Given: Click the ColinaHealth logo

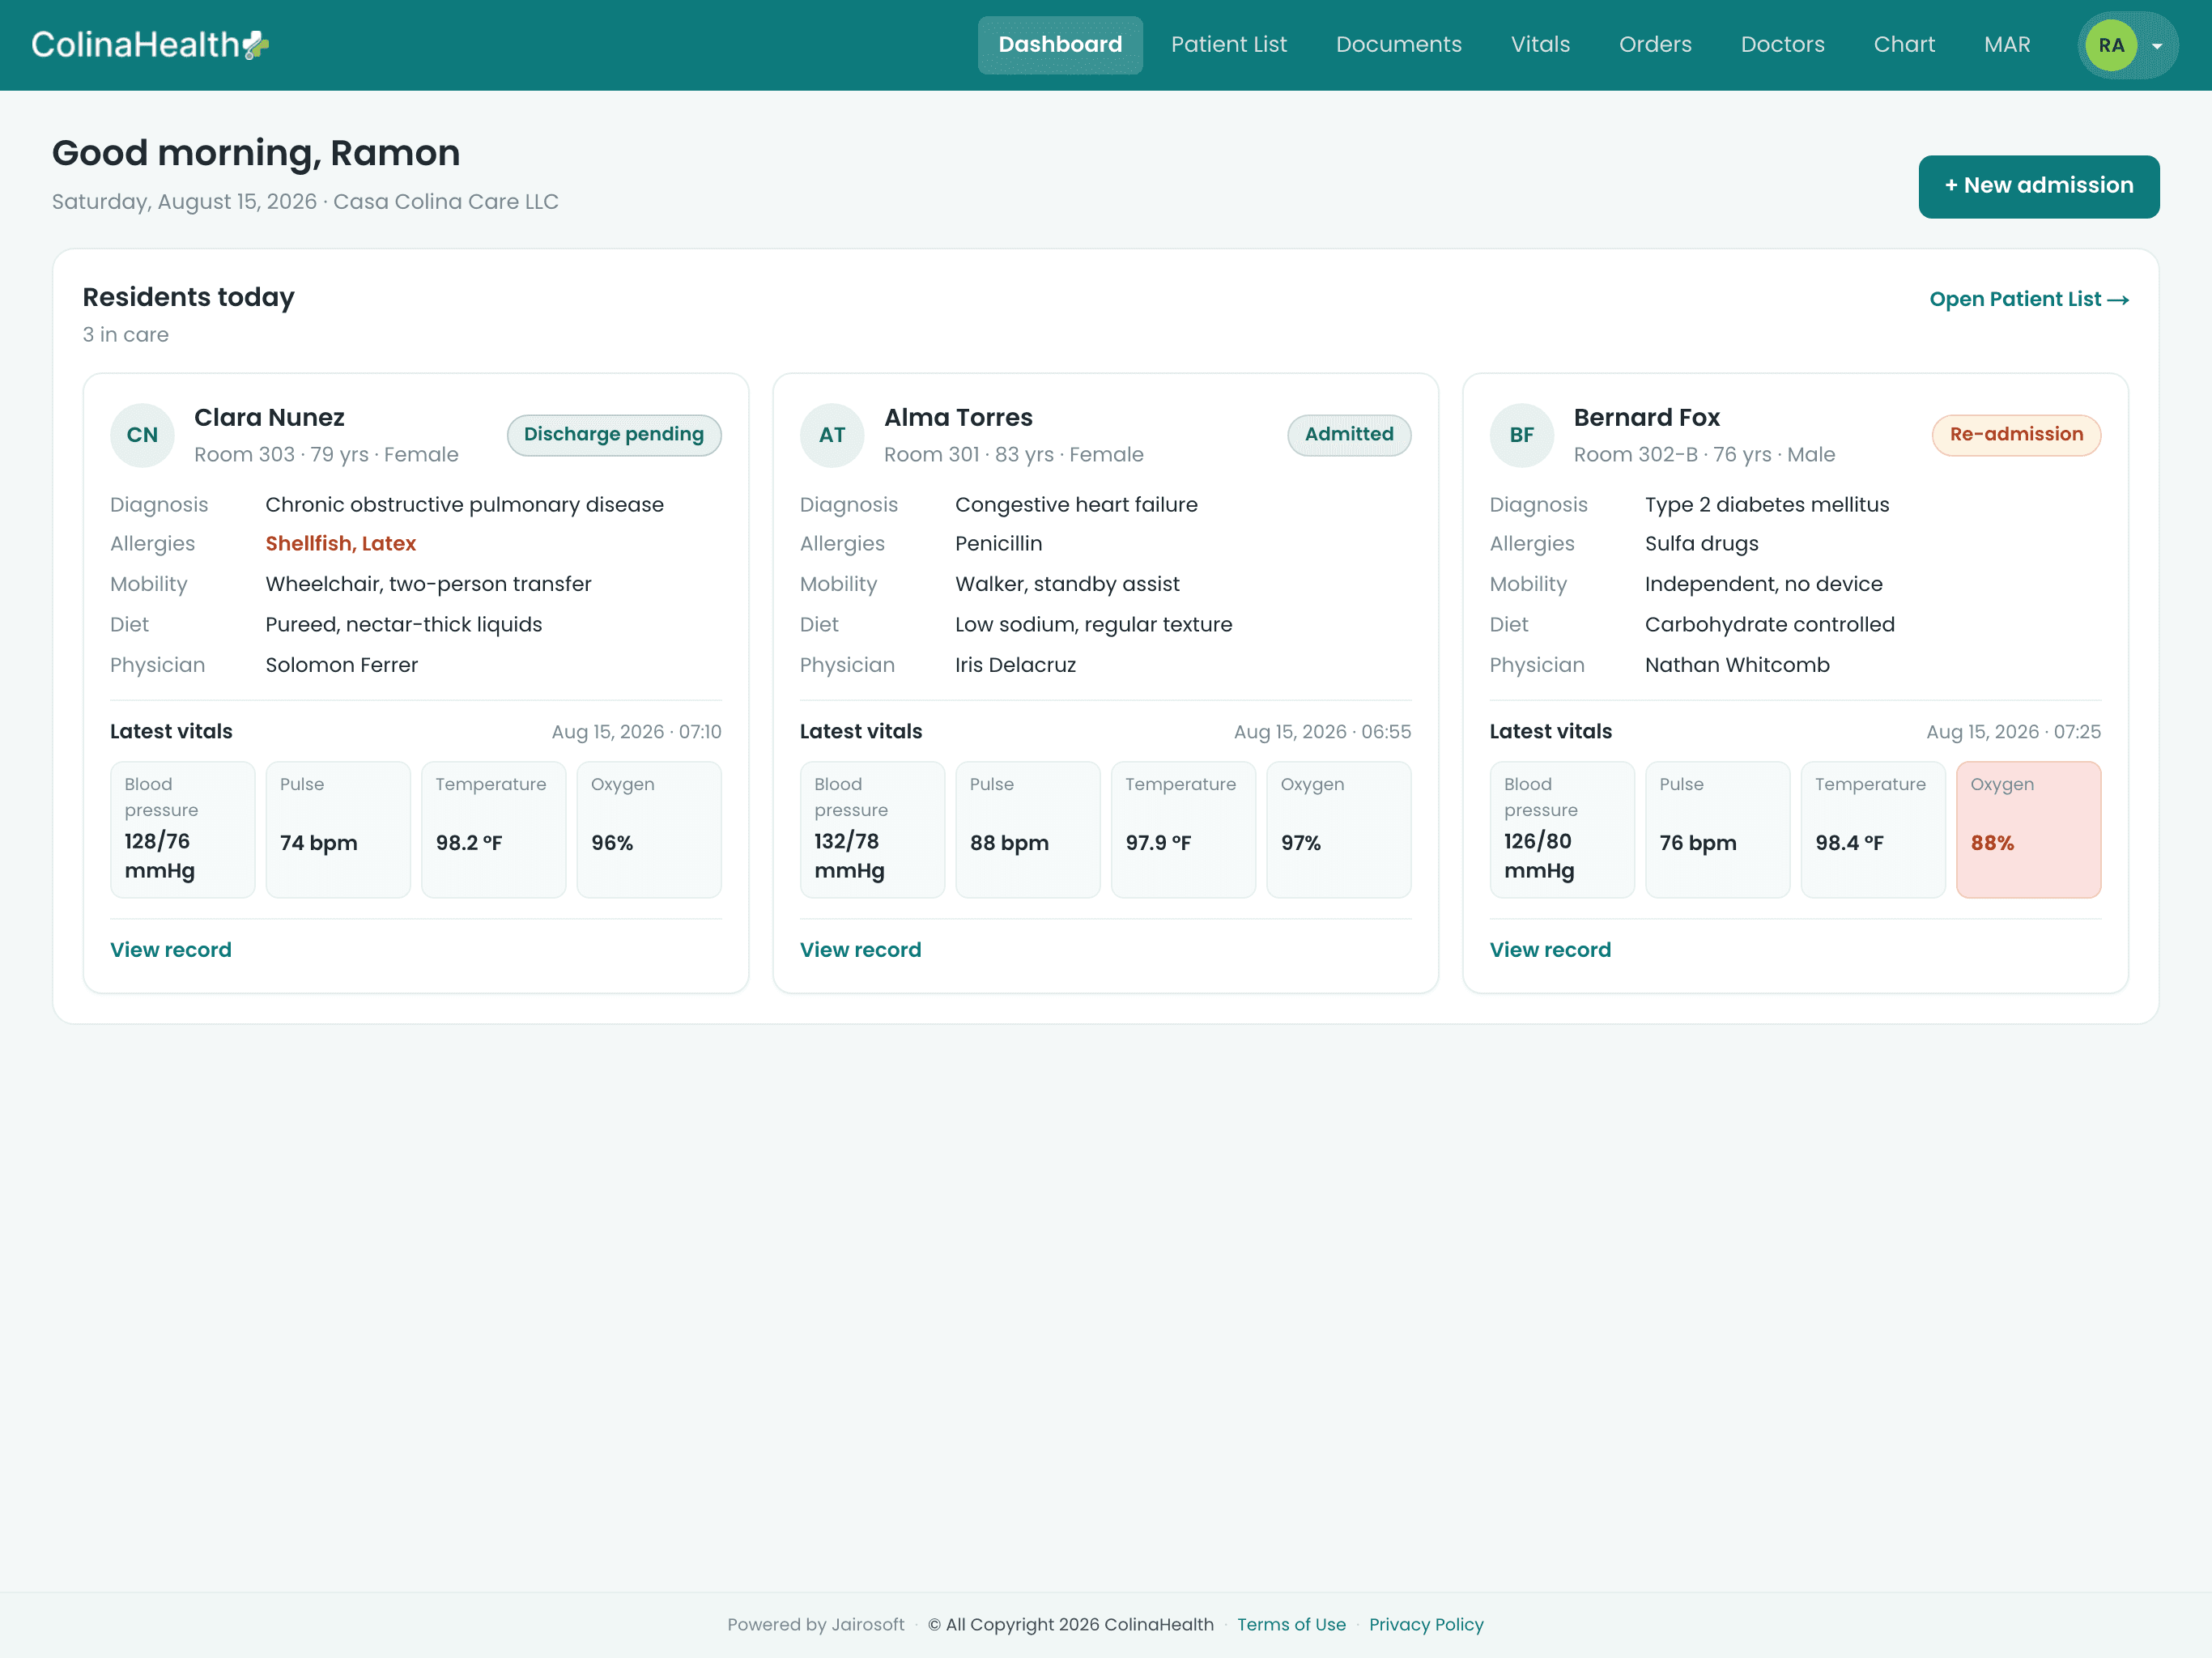Looking at the screenshot, I should pos(150,45).
